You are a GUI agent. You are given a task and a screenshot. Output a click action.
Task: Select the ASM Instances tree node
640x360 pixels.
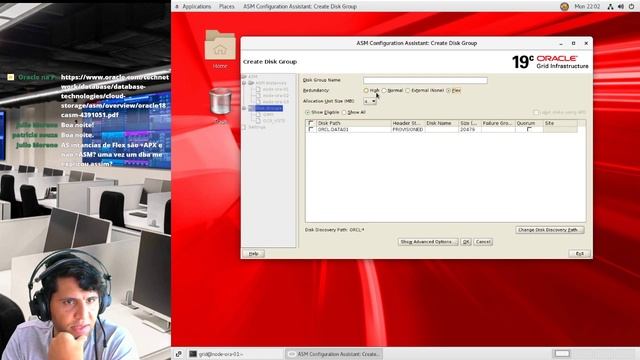pos(271,83)
